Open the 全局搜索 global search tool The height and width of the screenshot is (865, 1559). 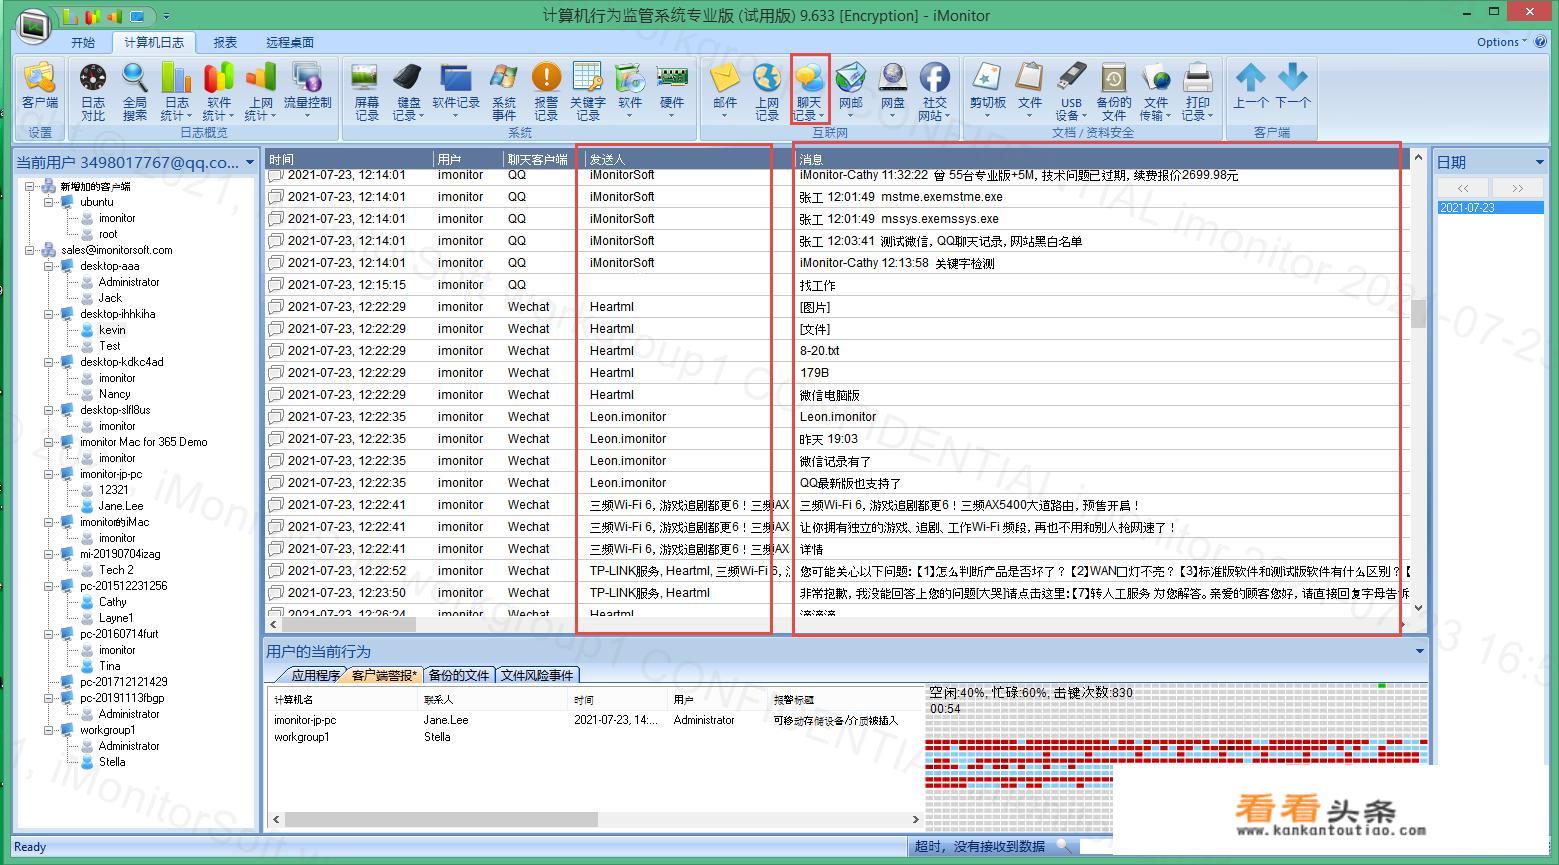click(x=134, y=91)
